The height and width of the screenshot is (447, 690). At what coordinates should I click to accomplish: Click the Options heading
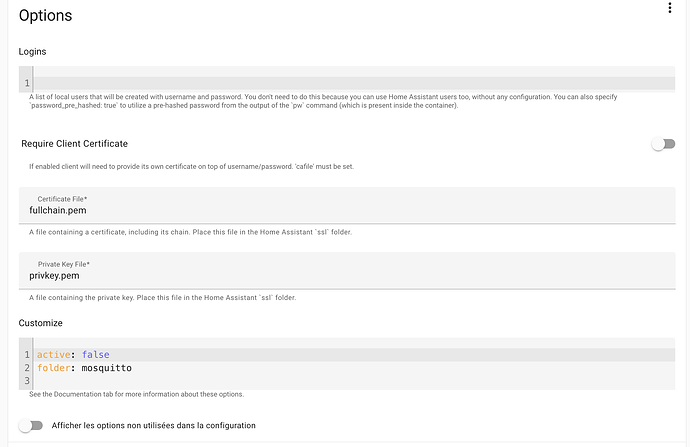click(45, 15)
